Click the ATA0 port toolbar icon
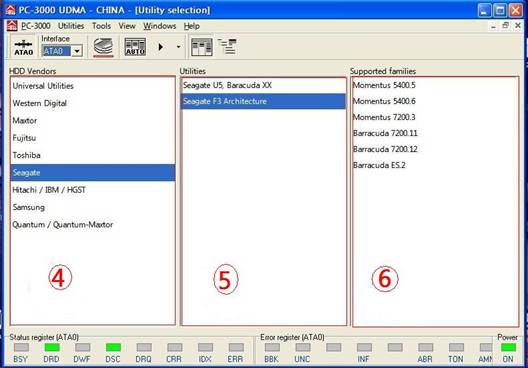Screen dimensions: 528x368 pyautogui.click(x=23, y=47)
